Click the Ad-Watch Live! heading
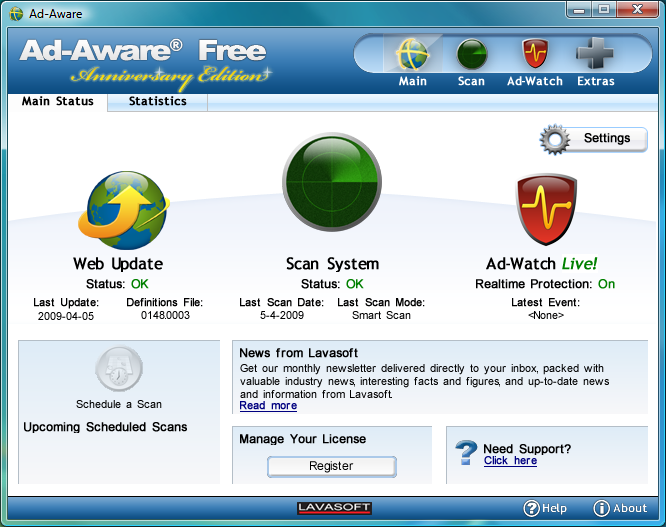The height and width of the screenshot is (527, 666). click(x=542, y=264)
